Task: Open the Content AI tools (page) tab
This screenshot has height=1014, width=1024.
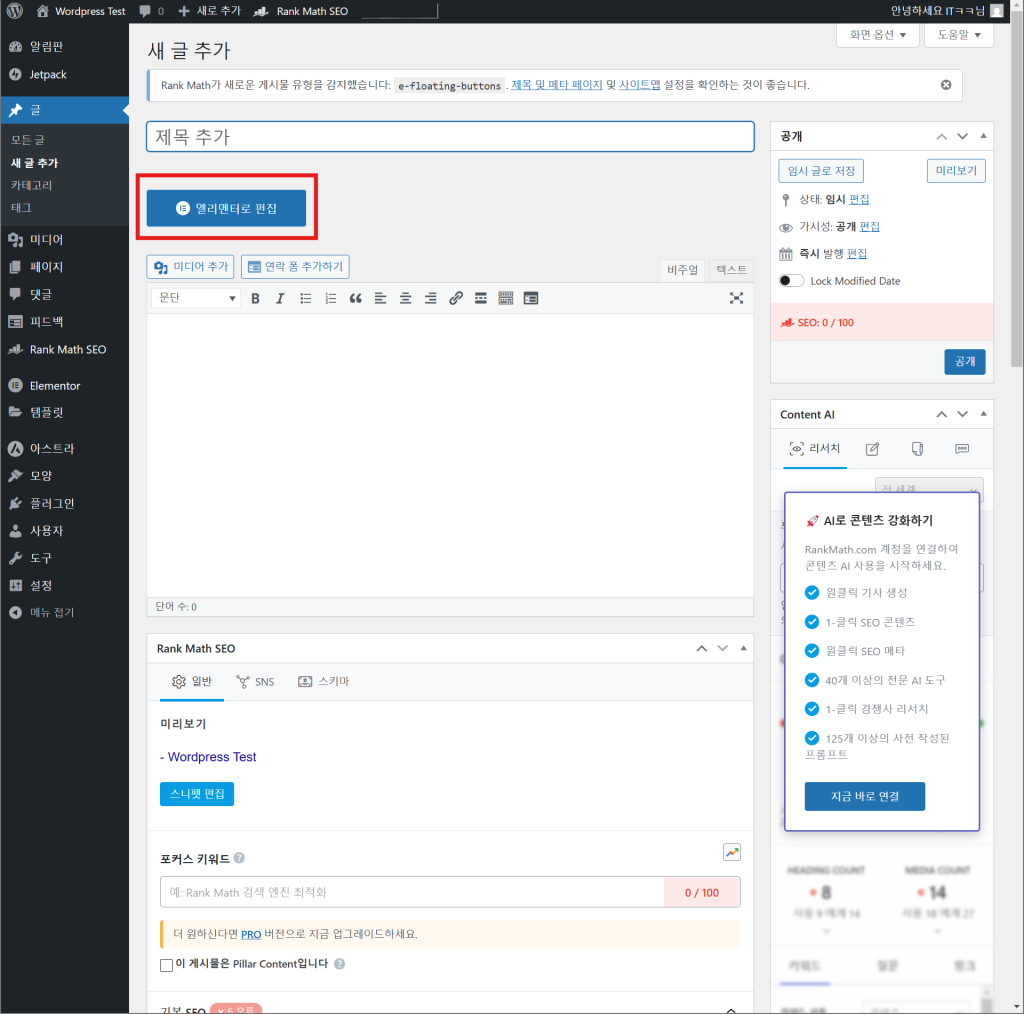Action: tap(918, 449)
